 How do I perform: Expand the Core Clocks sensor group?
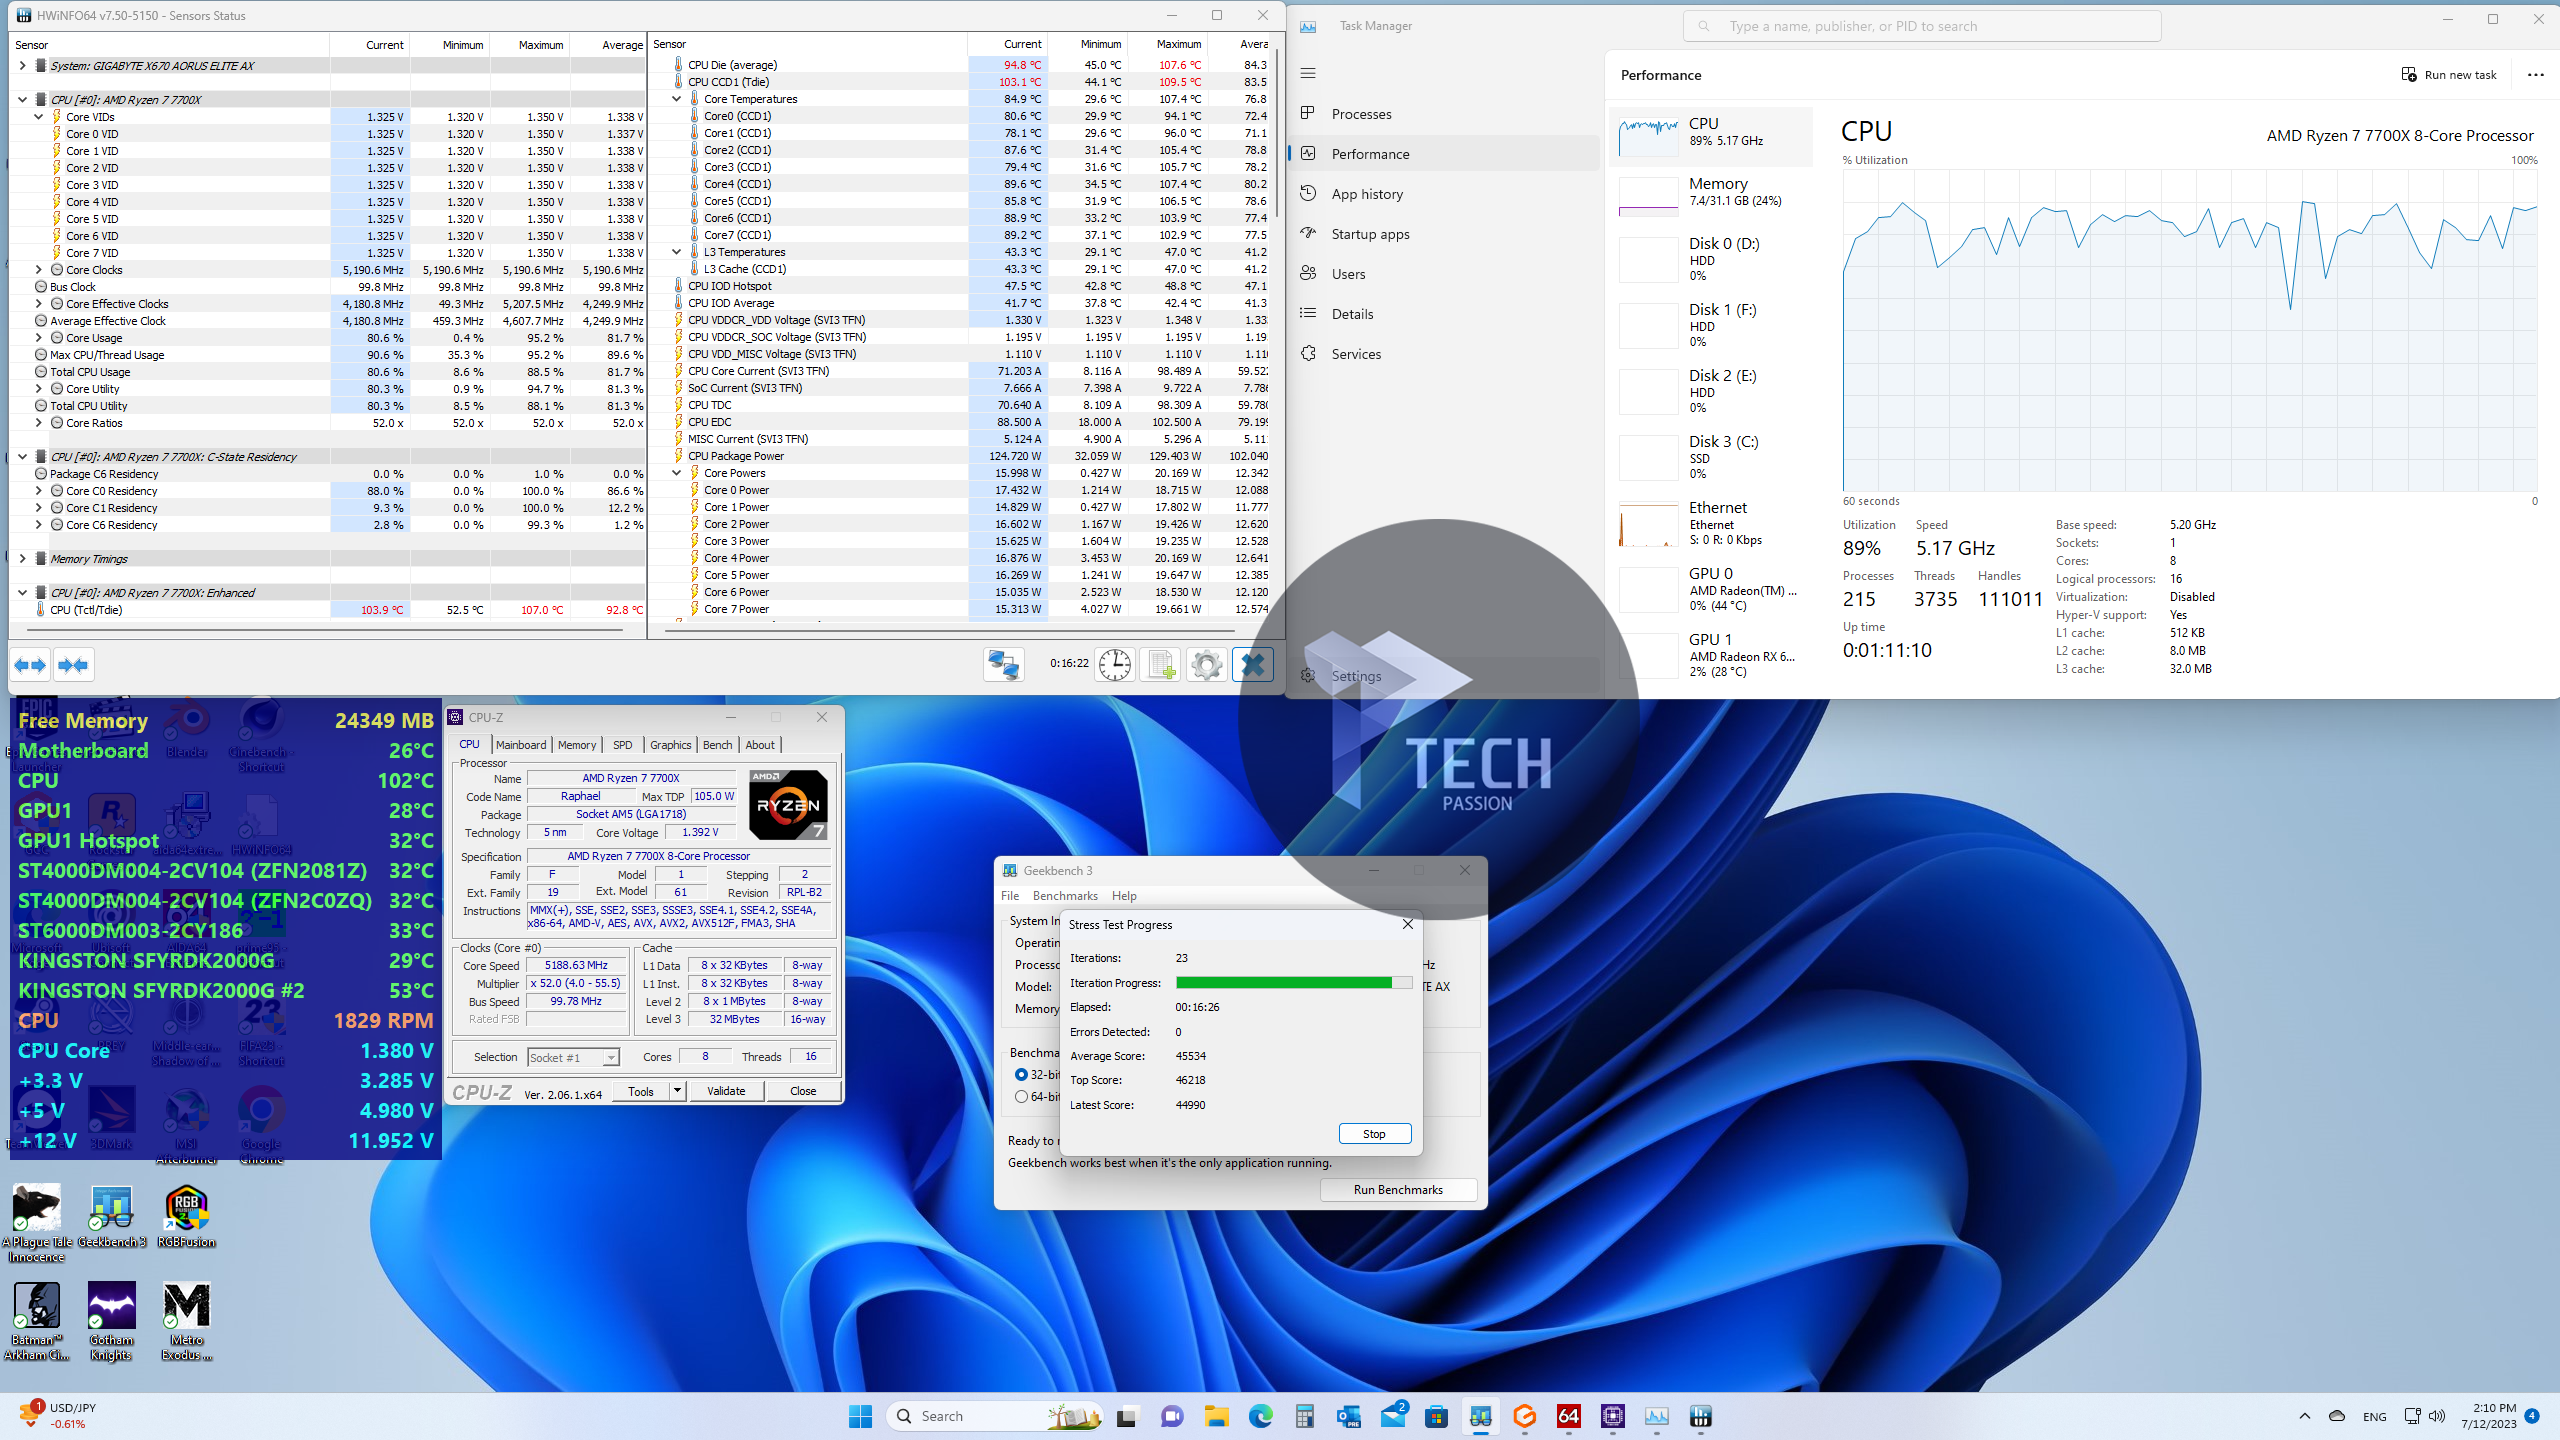coord(39,270)
